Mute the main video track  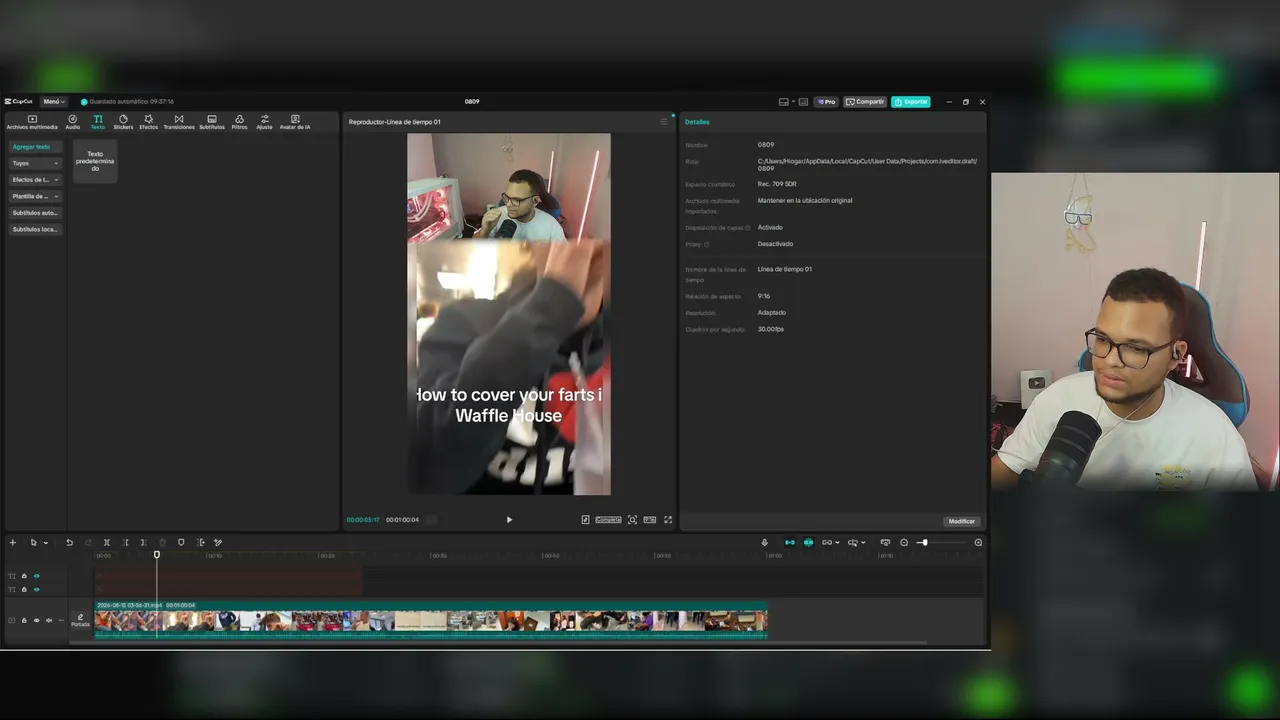49,621
